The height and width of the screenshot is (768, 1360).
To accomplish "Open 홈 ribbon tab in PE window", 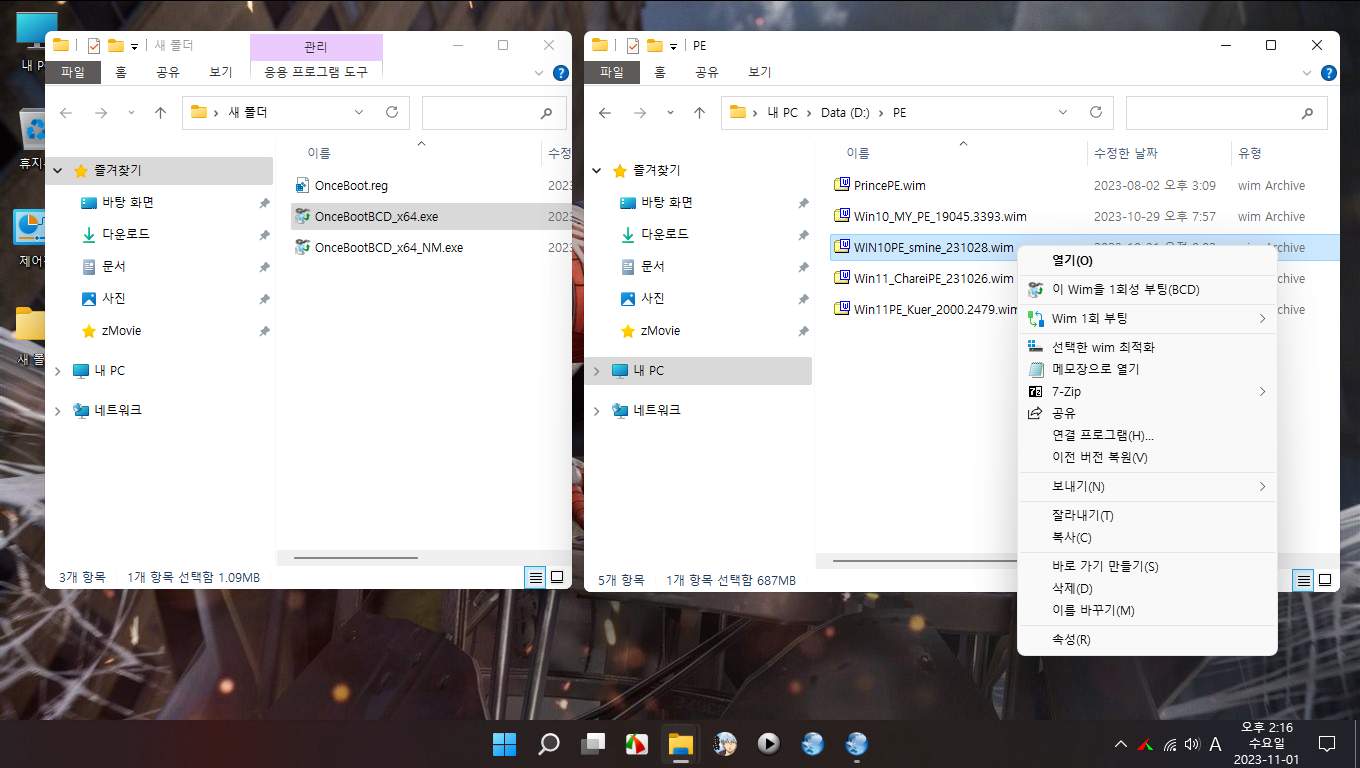I will tap(660, 72).
